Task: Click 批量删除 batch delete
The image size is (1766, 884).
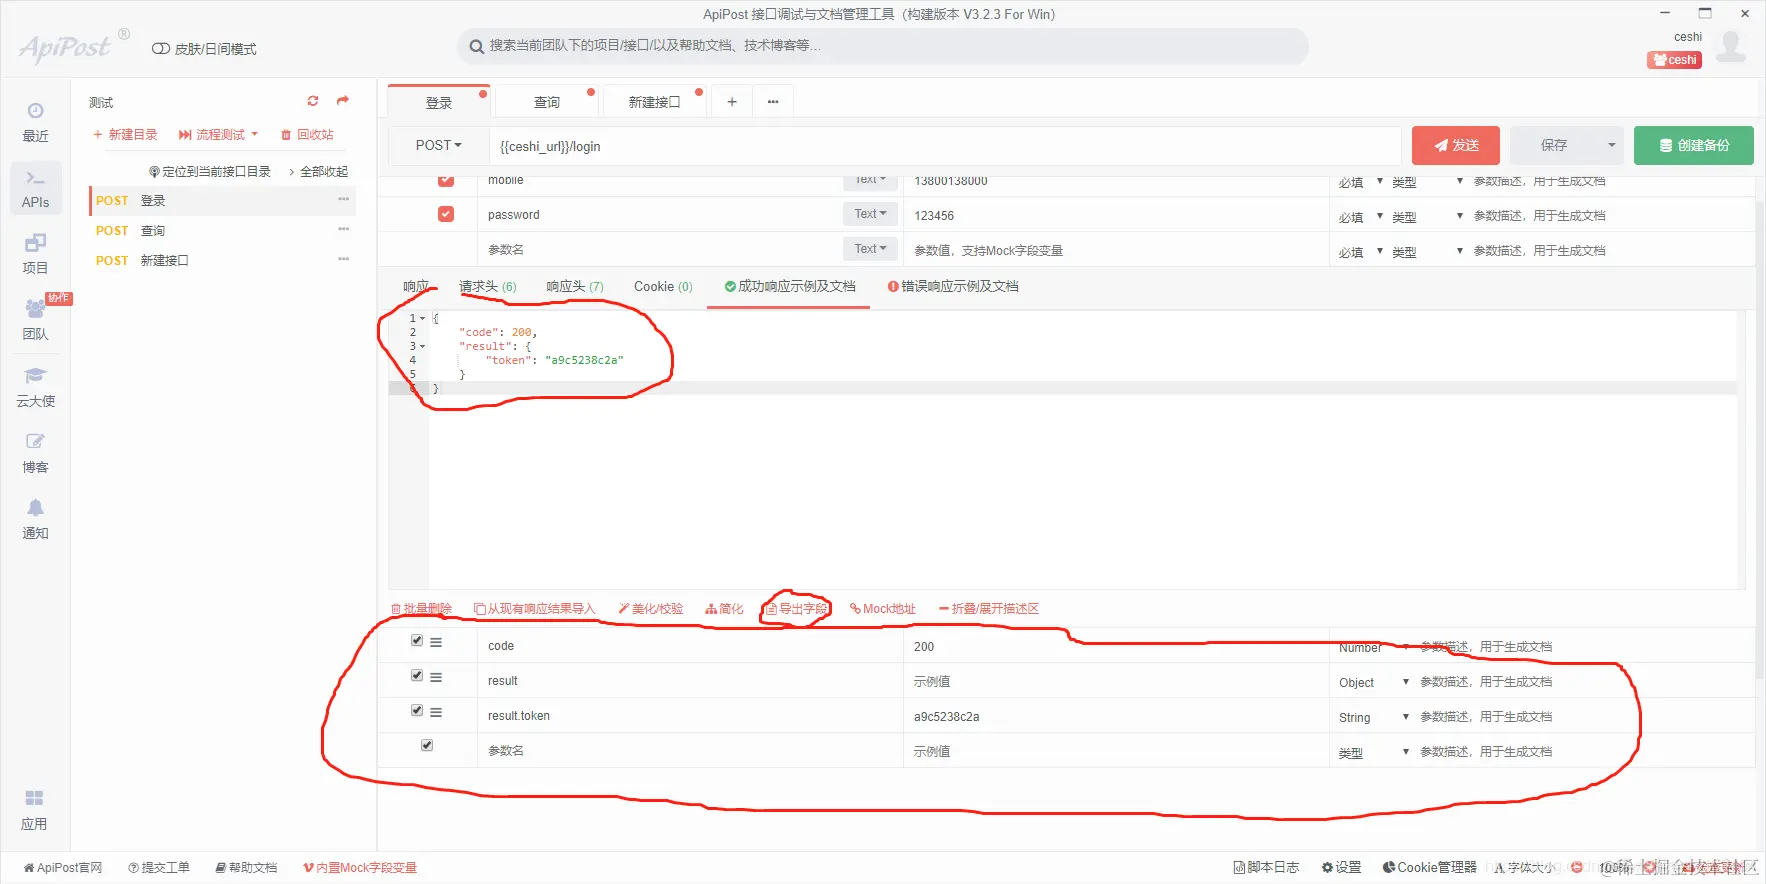Action: 421,609
